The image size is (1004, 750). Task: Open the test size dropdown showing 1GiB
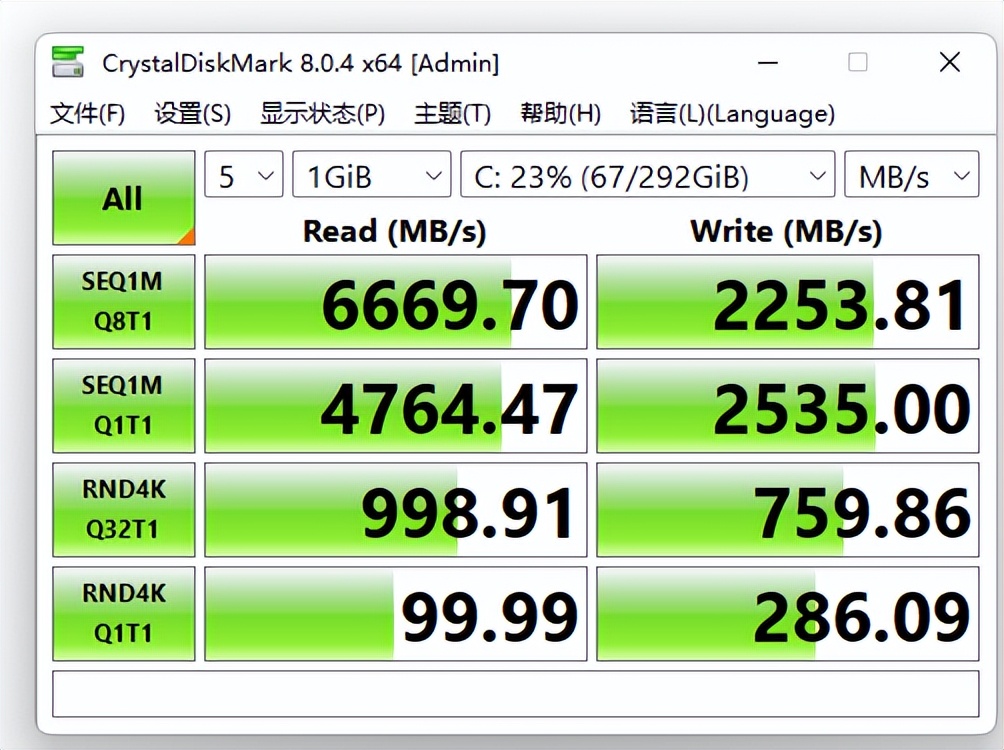371,174
